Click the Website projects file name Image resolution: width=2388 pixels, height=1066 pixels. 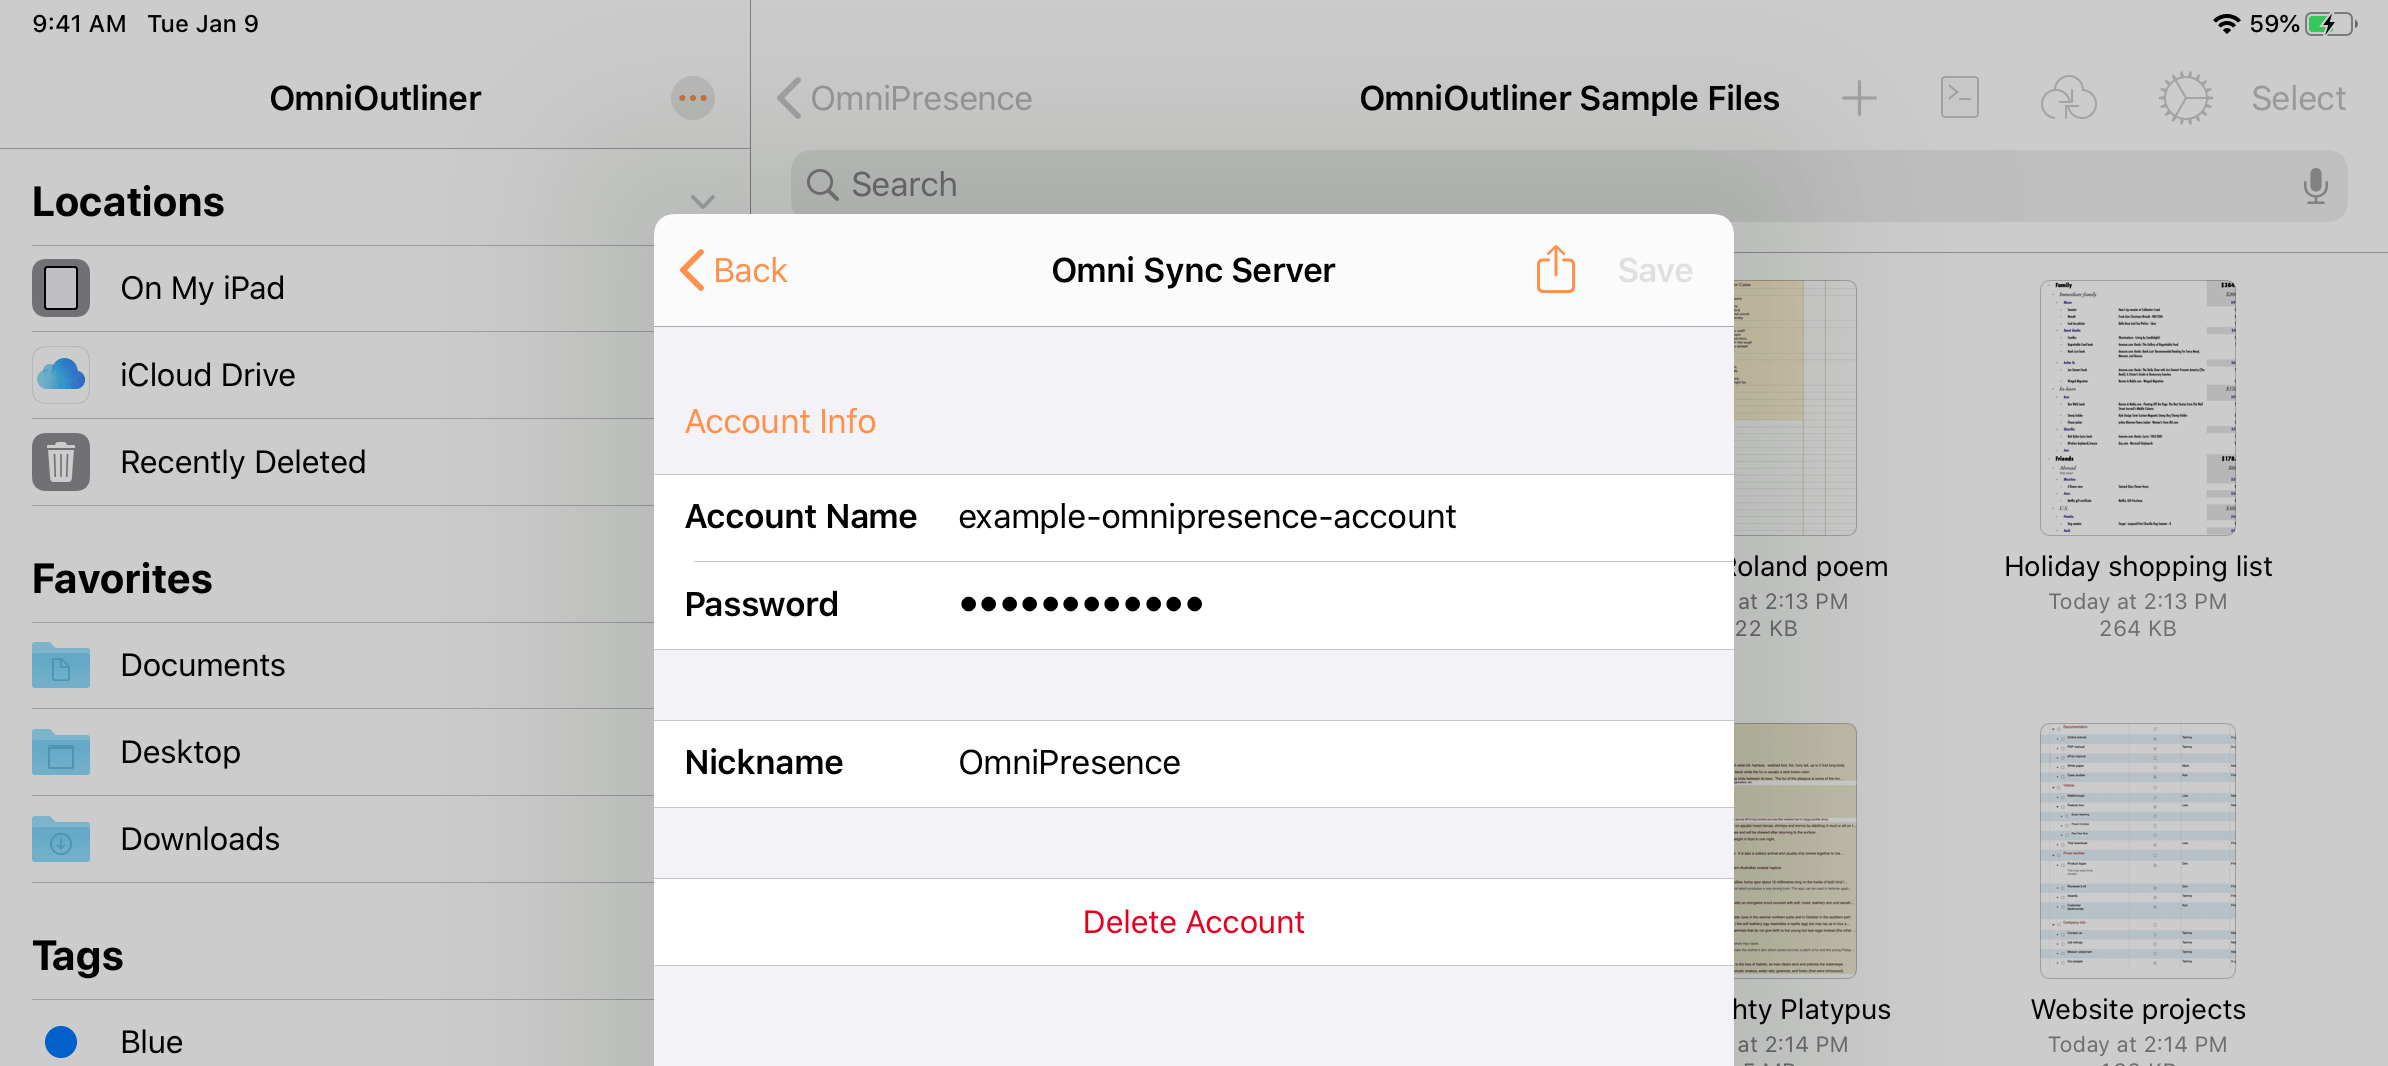2138,1009
